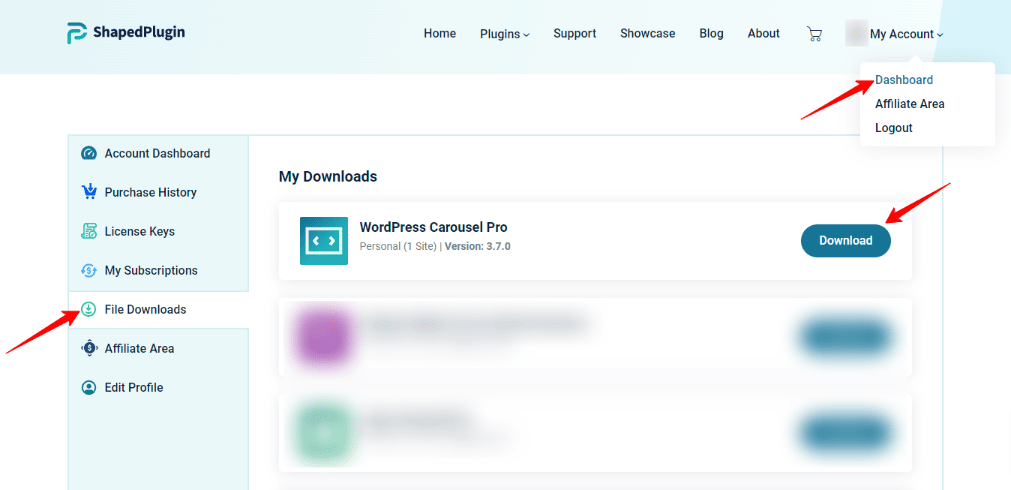
Task: Choose Affiliate Area in account dropdown
Action: coord(909,104)
